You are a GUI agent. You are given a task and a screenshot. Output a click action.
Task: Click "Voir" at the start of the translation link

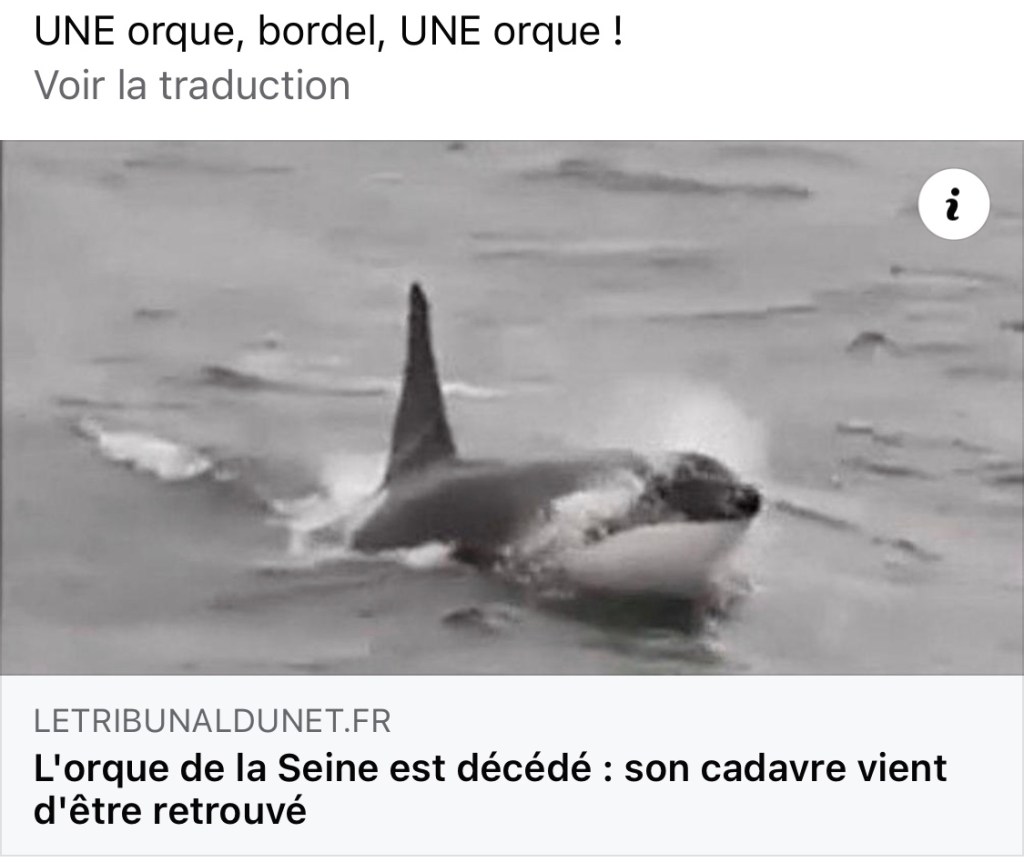(x=69, y=86)
